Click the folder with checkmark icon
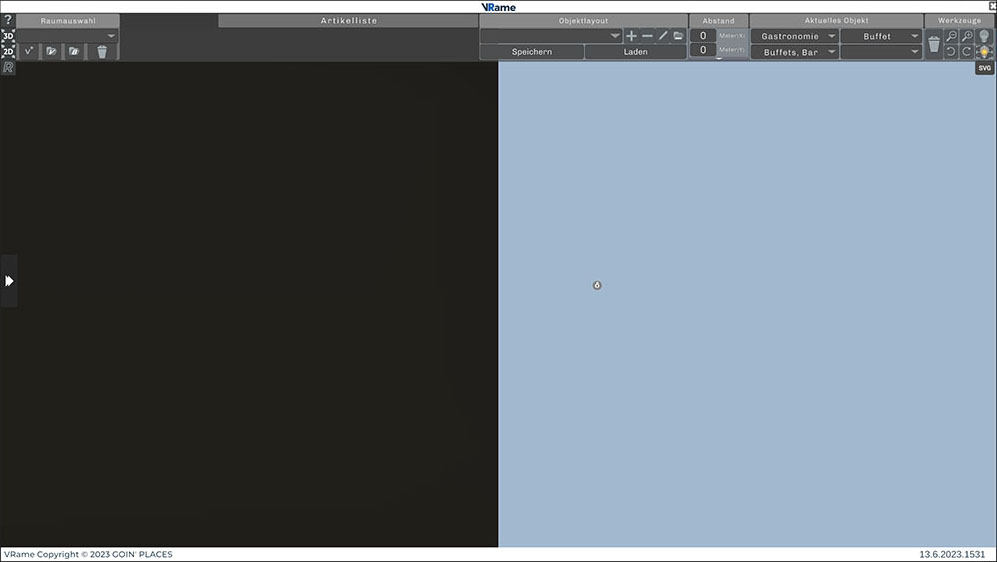 [52, 51]
